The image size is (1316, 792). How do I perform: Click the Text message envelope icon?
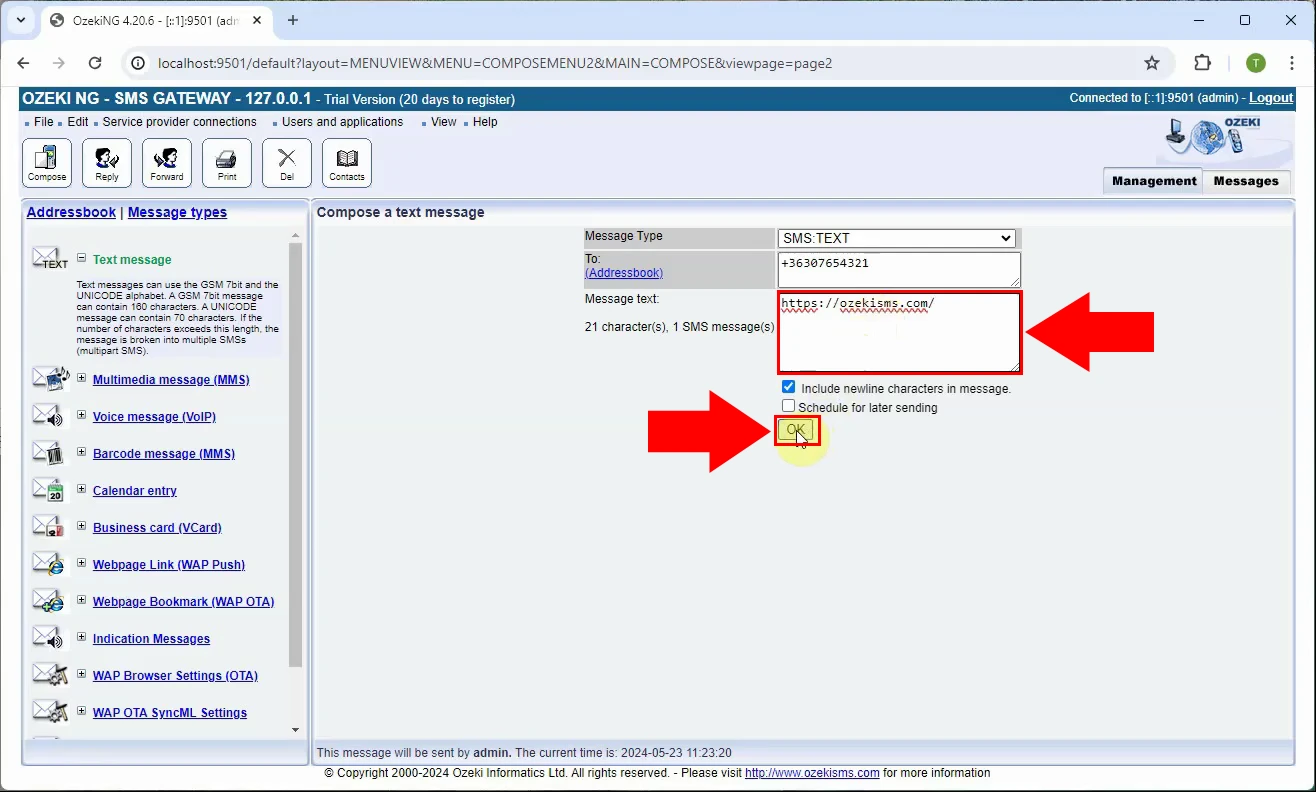pos(50,259)
